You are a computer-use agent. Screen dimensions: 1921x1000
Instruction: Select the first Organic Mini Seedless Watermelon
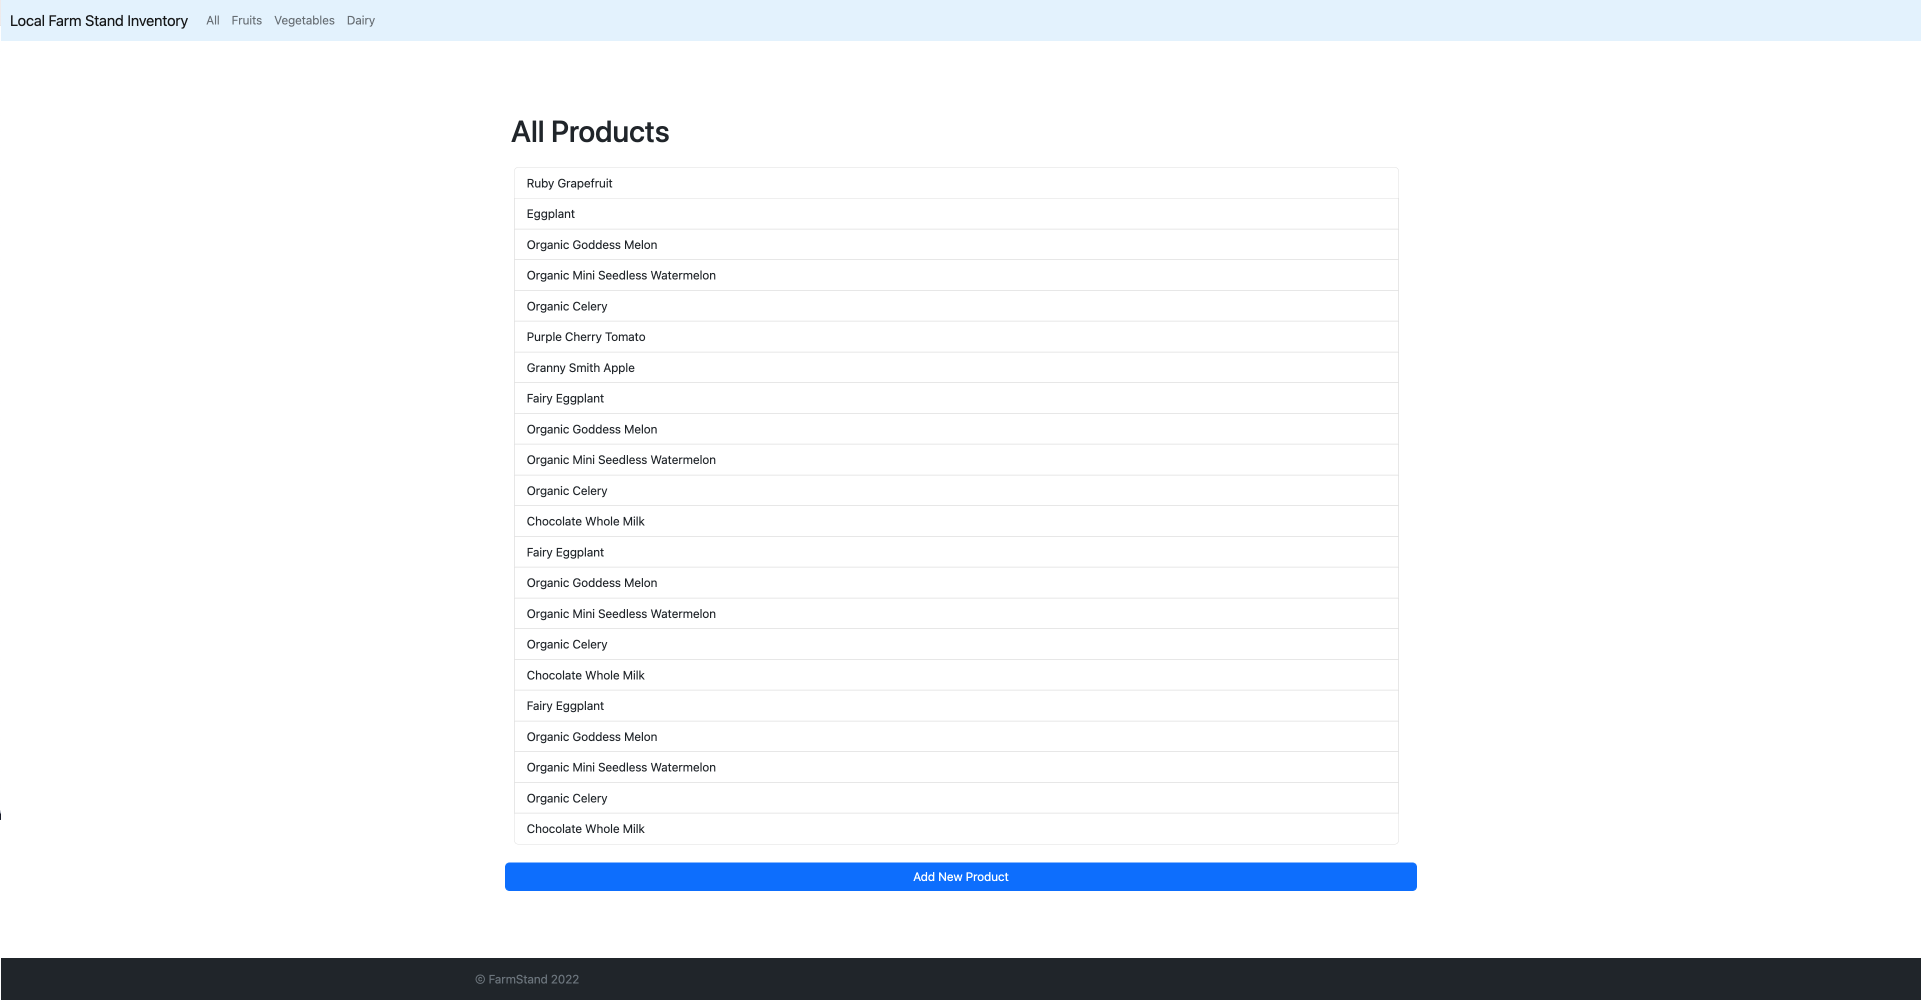click(x=621, y=275)
